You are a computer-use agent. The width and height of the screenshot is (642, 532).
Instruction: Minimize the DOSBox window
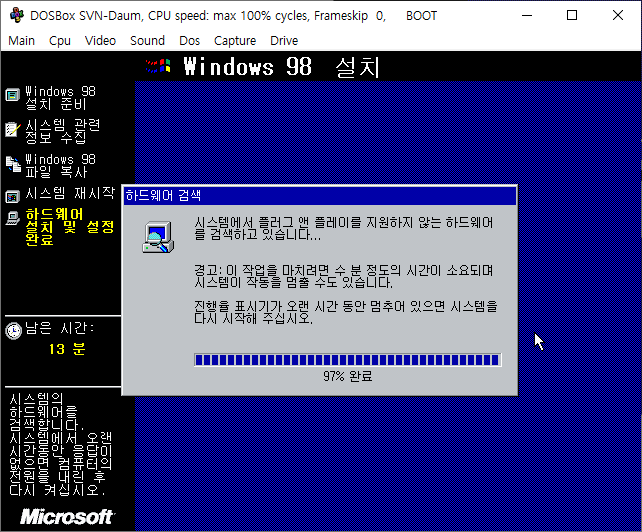(527, 16)
